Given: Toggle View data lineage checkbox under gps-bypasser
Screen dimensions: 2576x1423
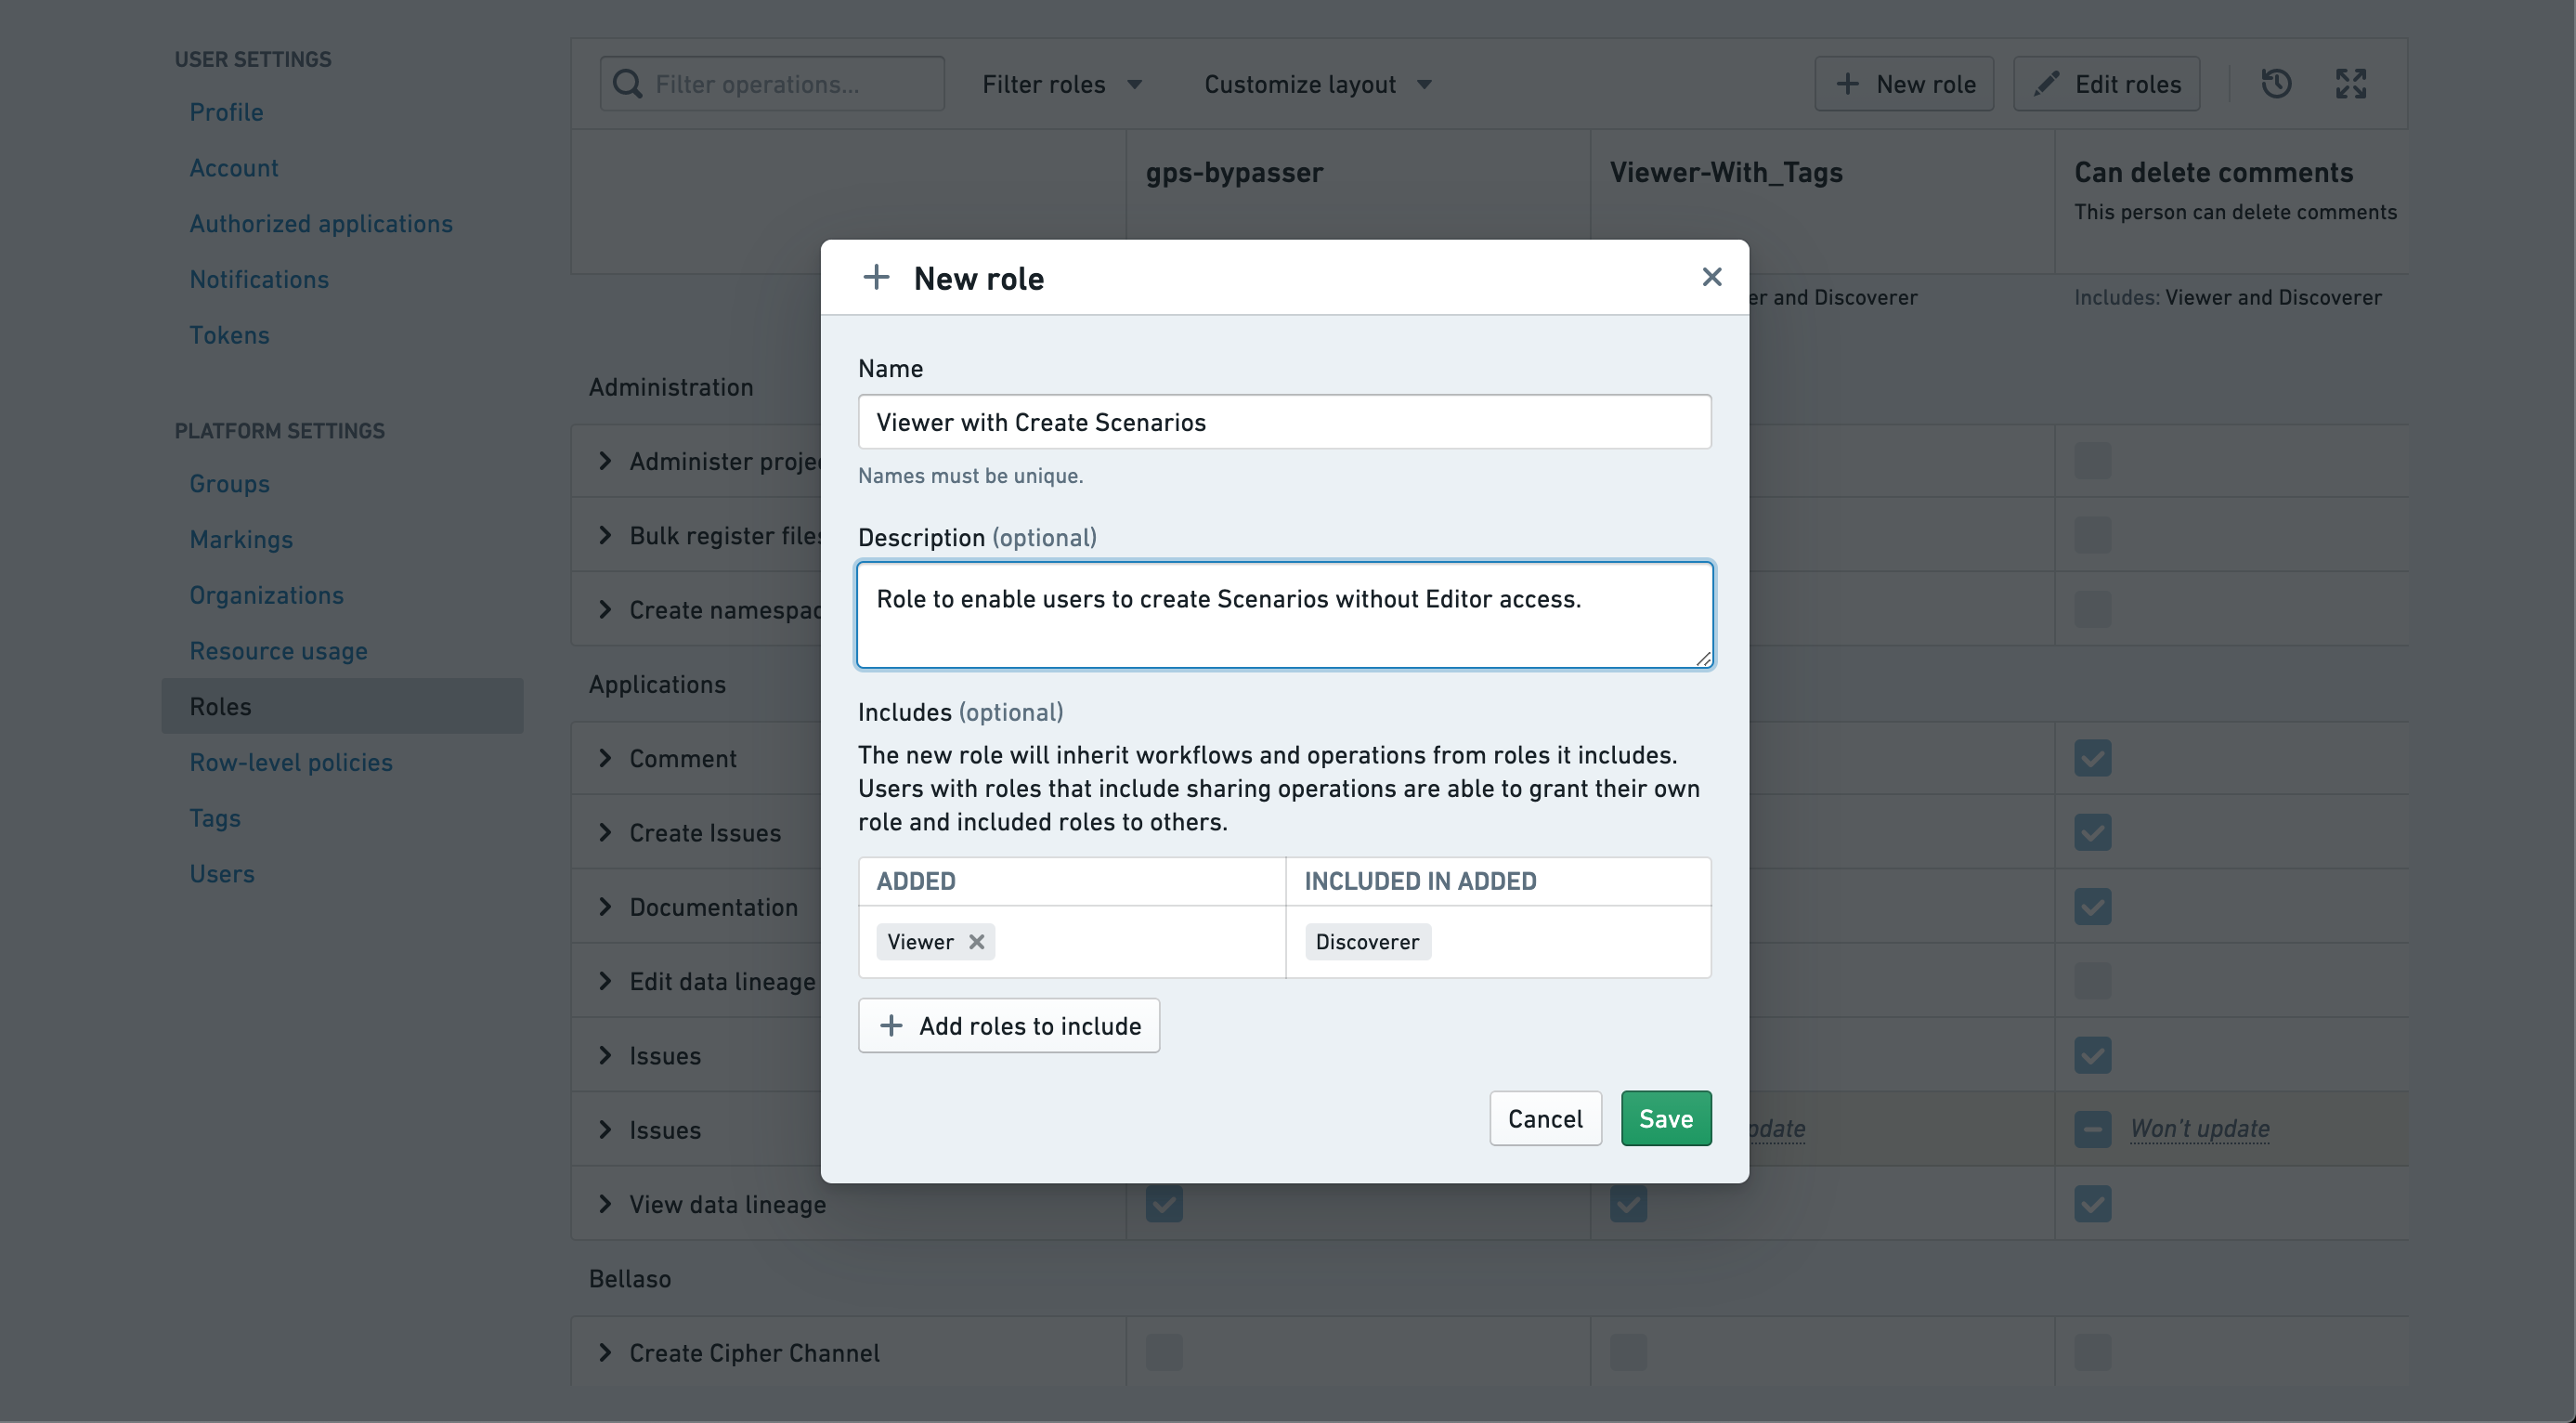Looking at the screenshot, I should pos(1164,1203).
